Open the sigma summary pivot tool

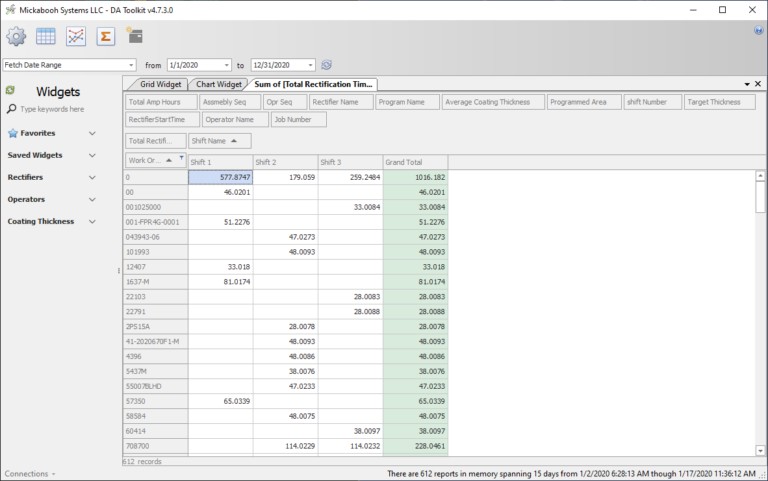[x=105, y=36]
